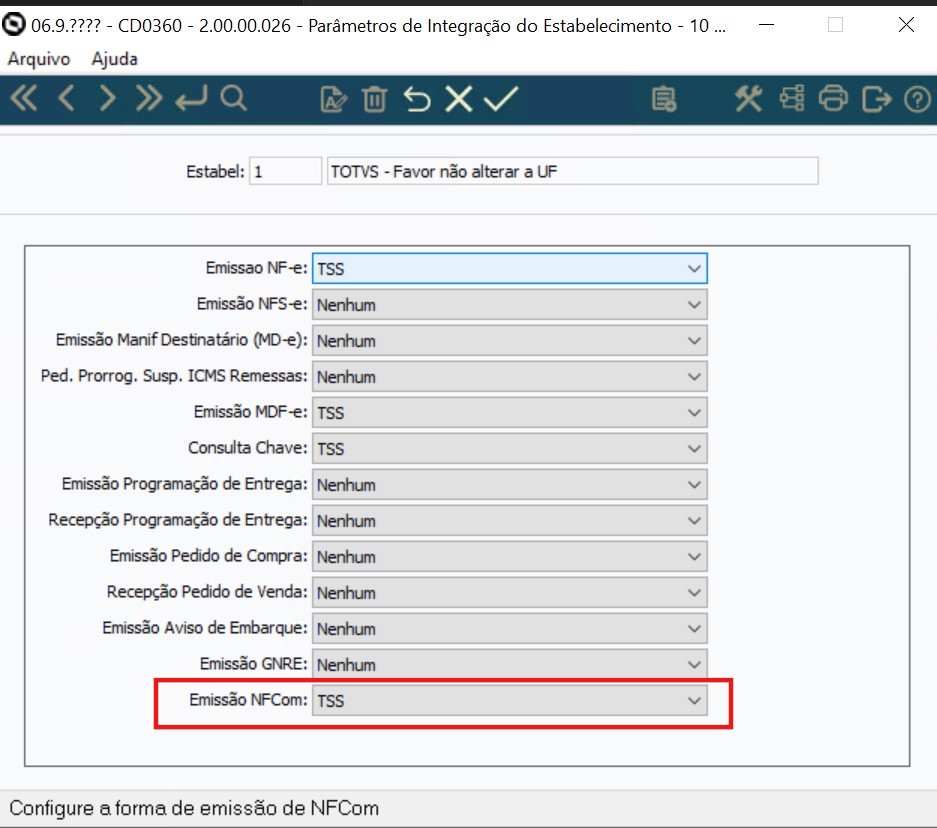Screen dimensions: 937x828
Task: Jump to the last record
Action: [x=148, y=99]
